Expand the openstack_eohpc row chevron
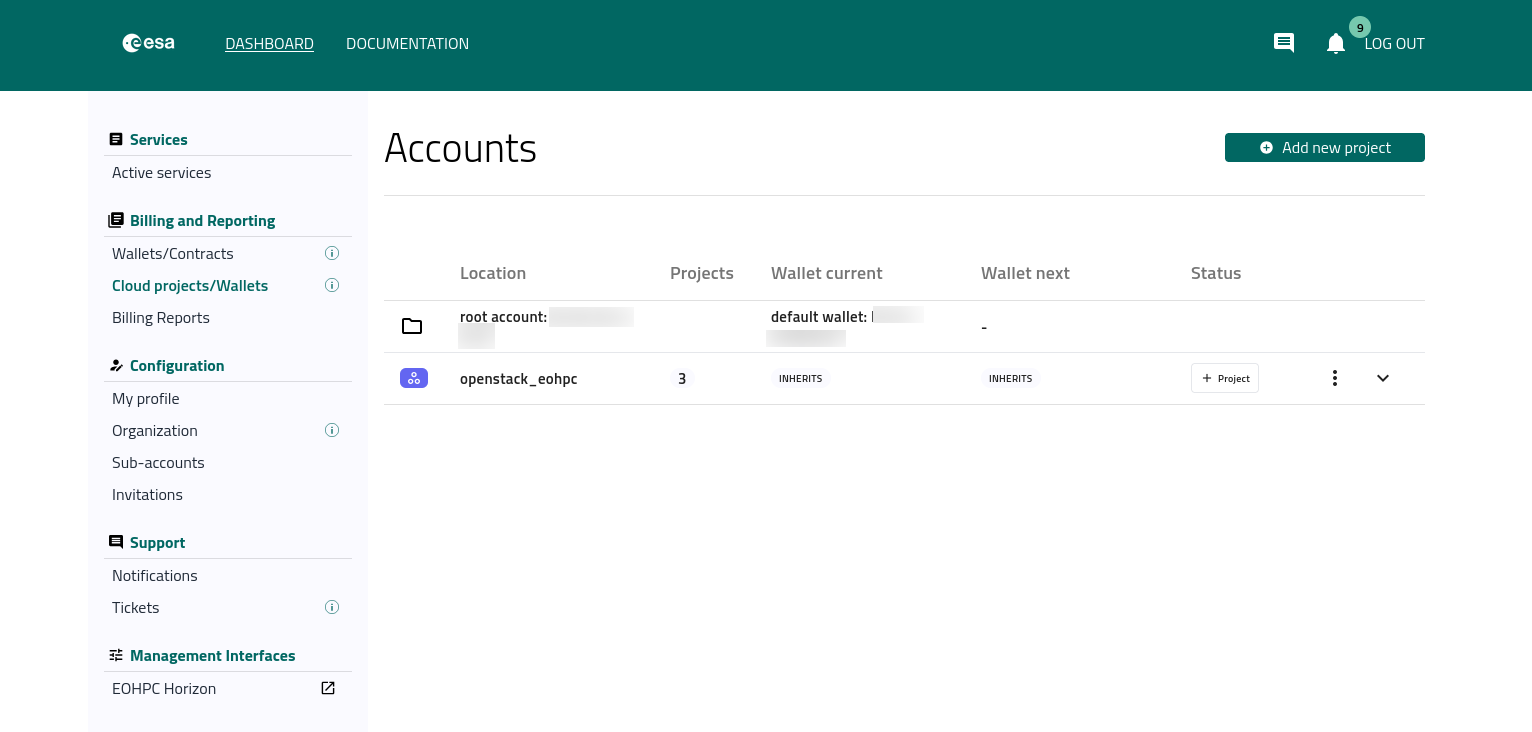Image resolution: width=1532 pixels, height=732 pixels. click(x=1383, y=378)
